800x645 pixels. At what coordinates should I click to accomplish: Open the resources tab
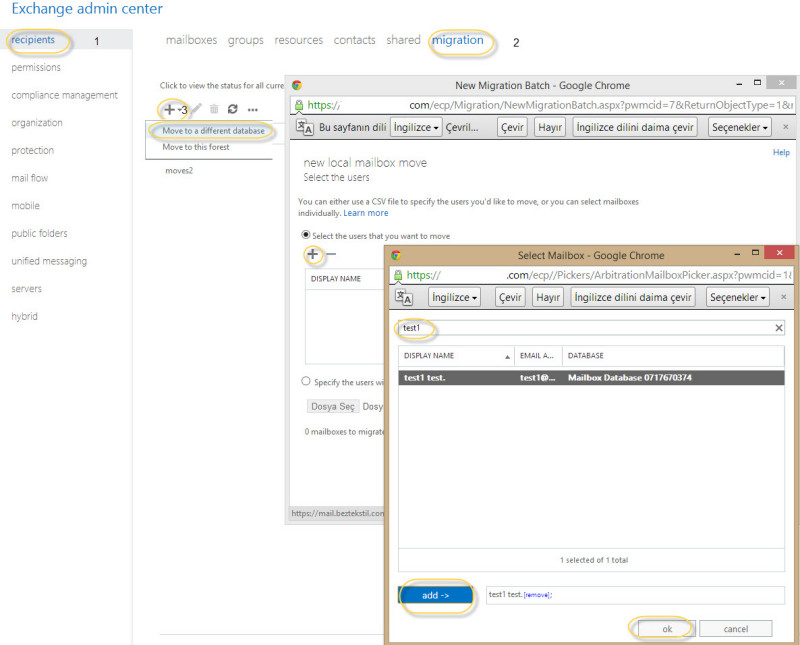(x=298, y=40)
